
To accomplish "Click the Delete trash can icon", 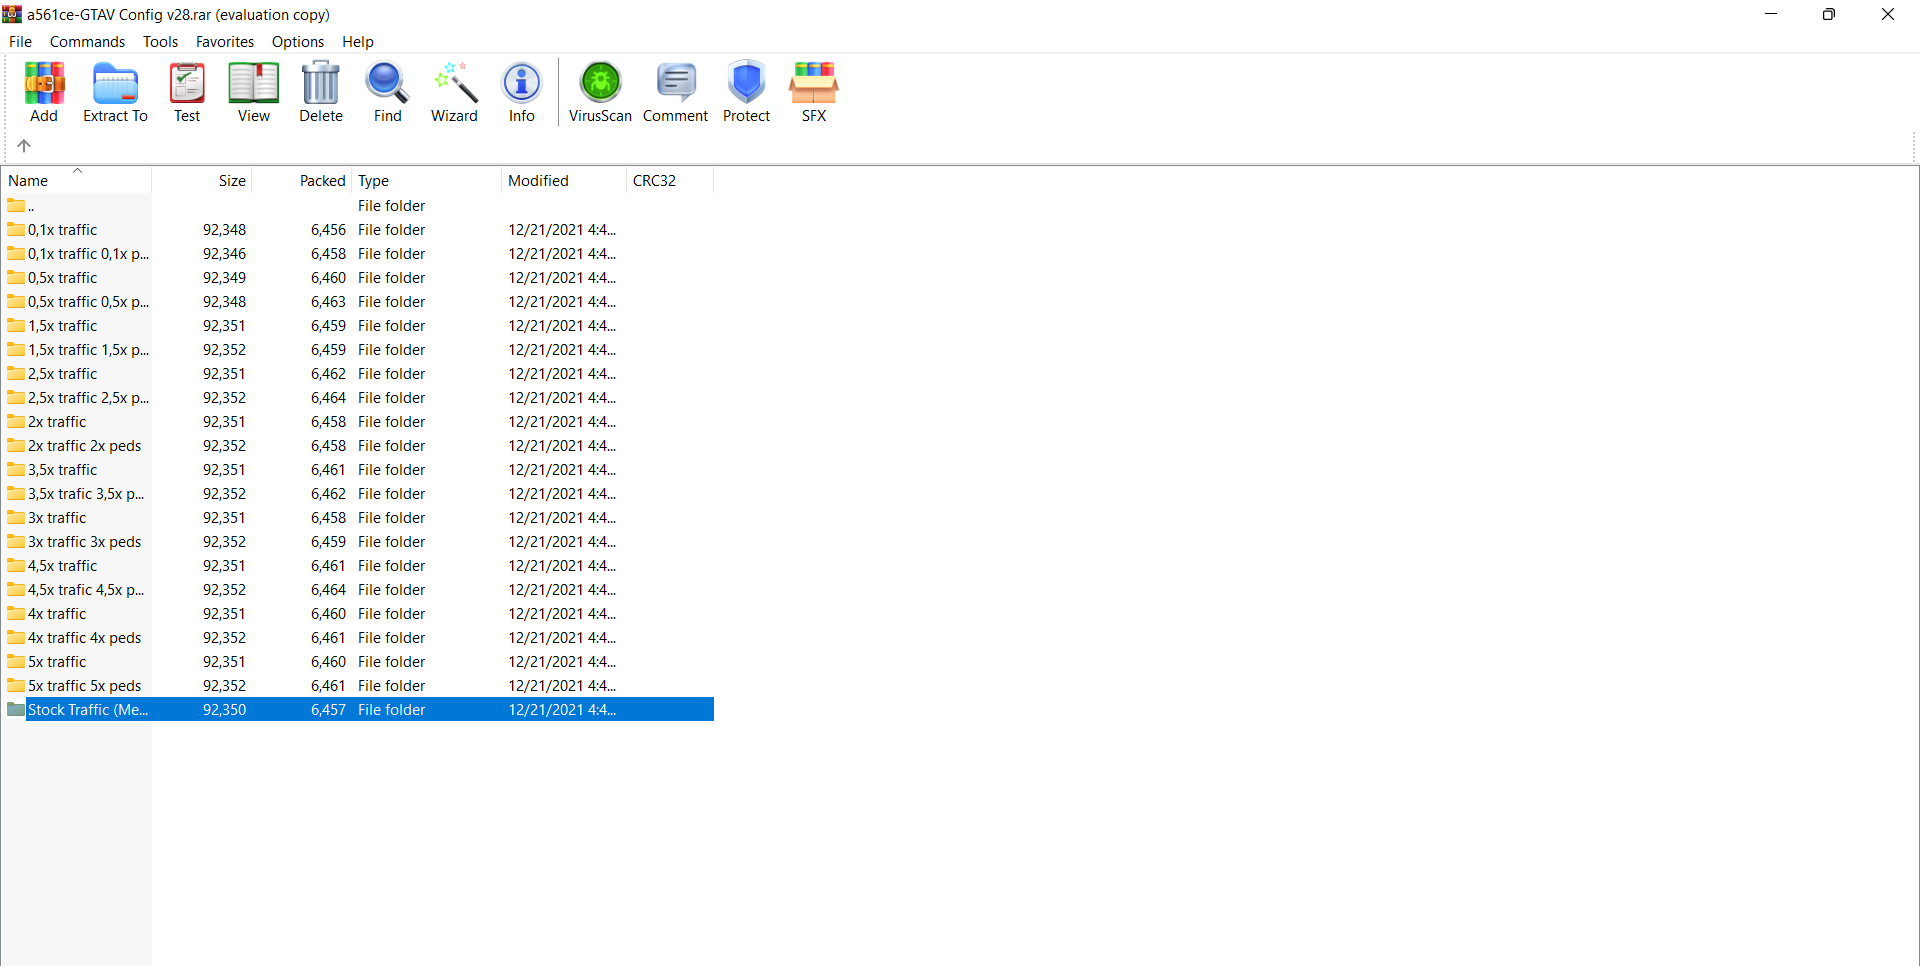I will coord(321,83).
